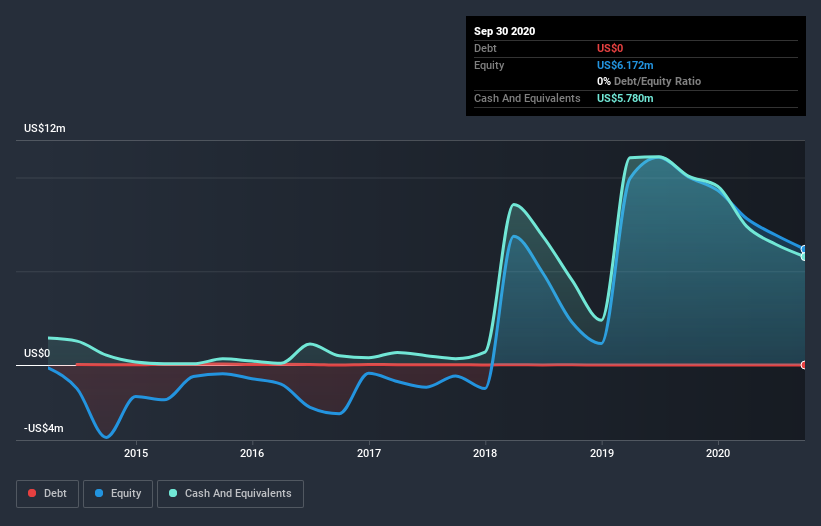Image resolution: width=821 pixels, height=526 pixels.
Task: Click the US$5.780m cash value
Action: coord(625,98)
